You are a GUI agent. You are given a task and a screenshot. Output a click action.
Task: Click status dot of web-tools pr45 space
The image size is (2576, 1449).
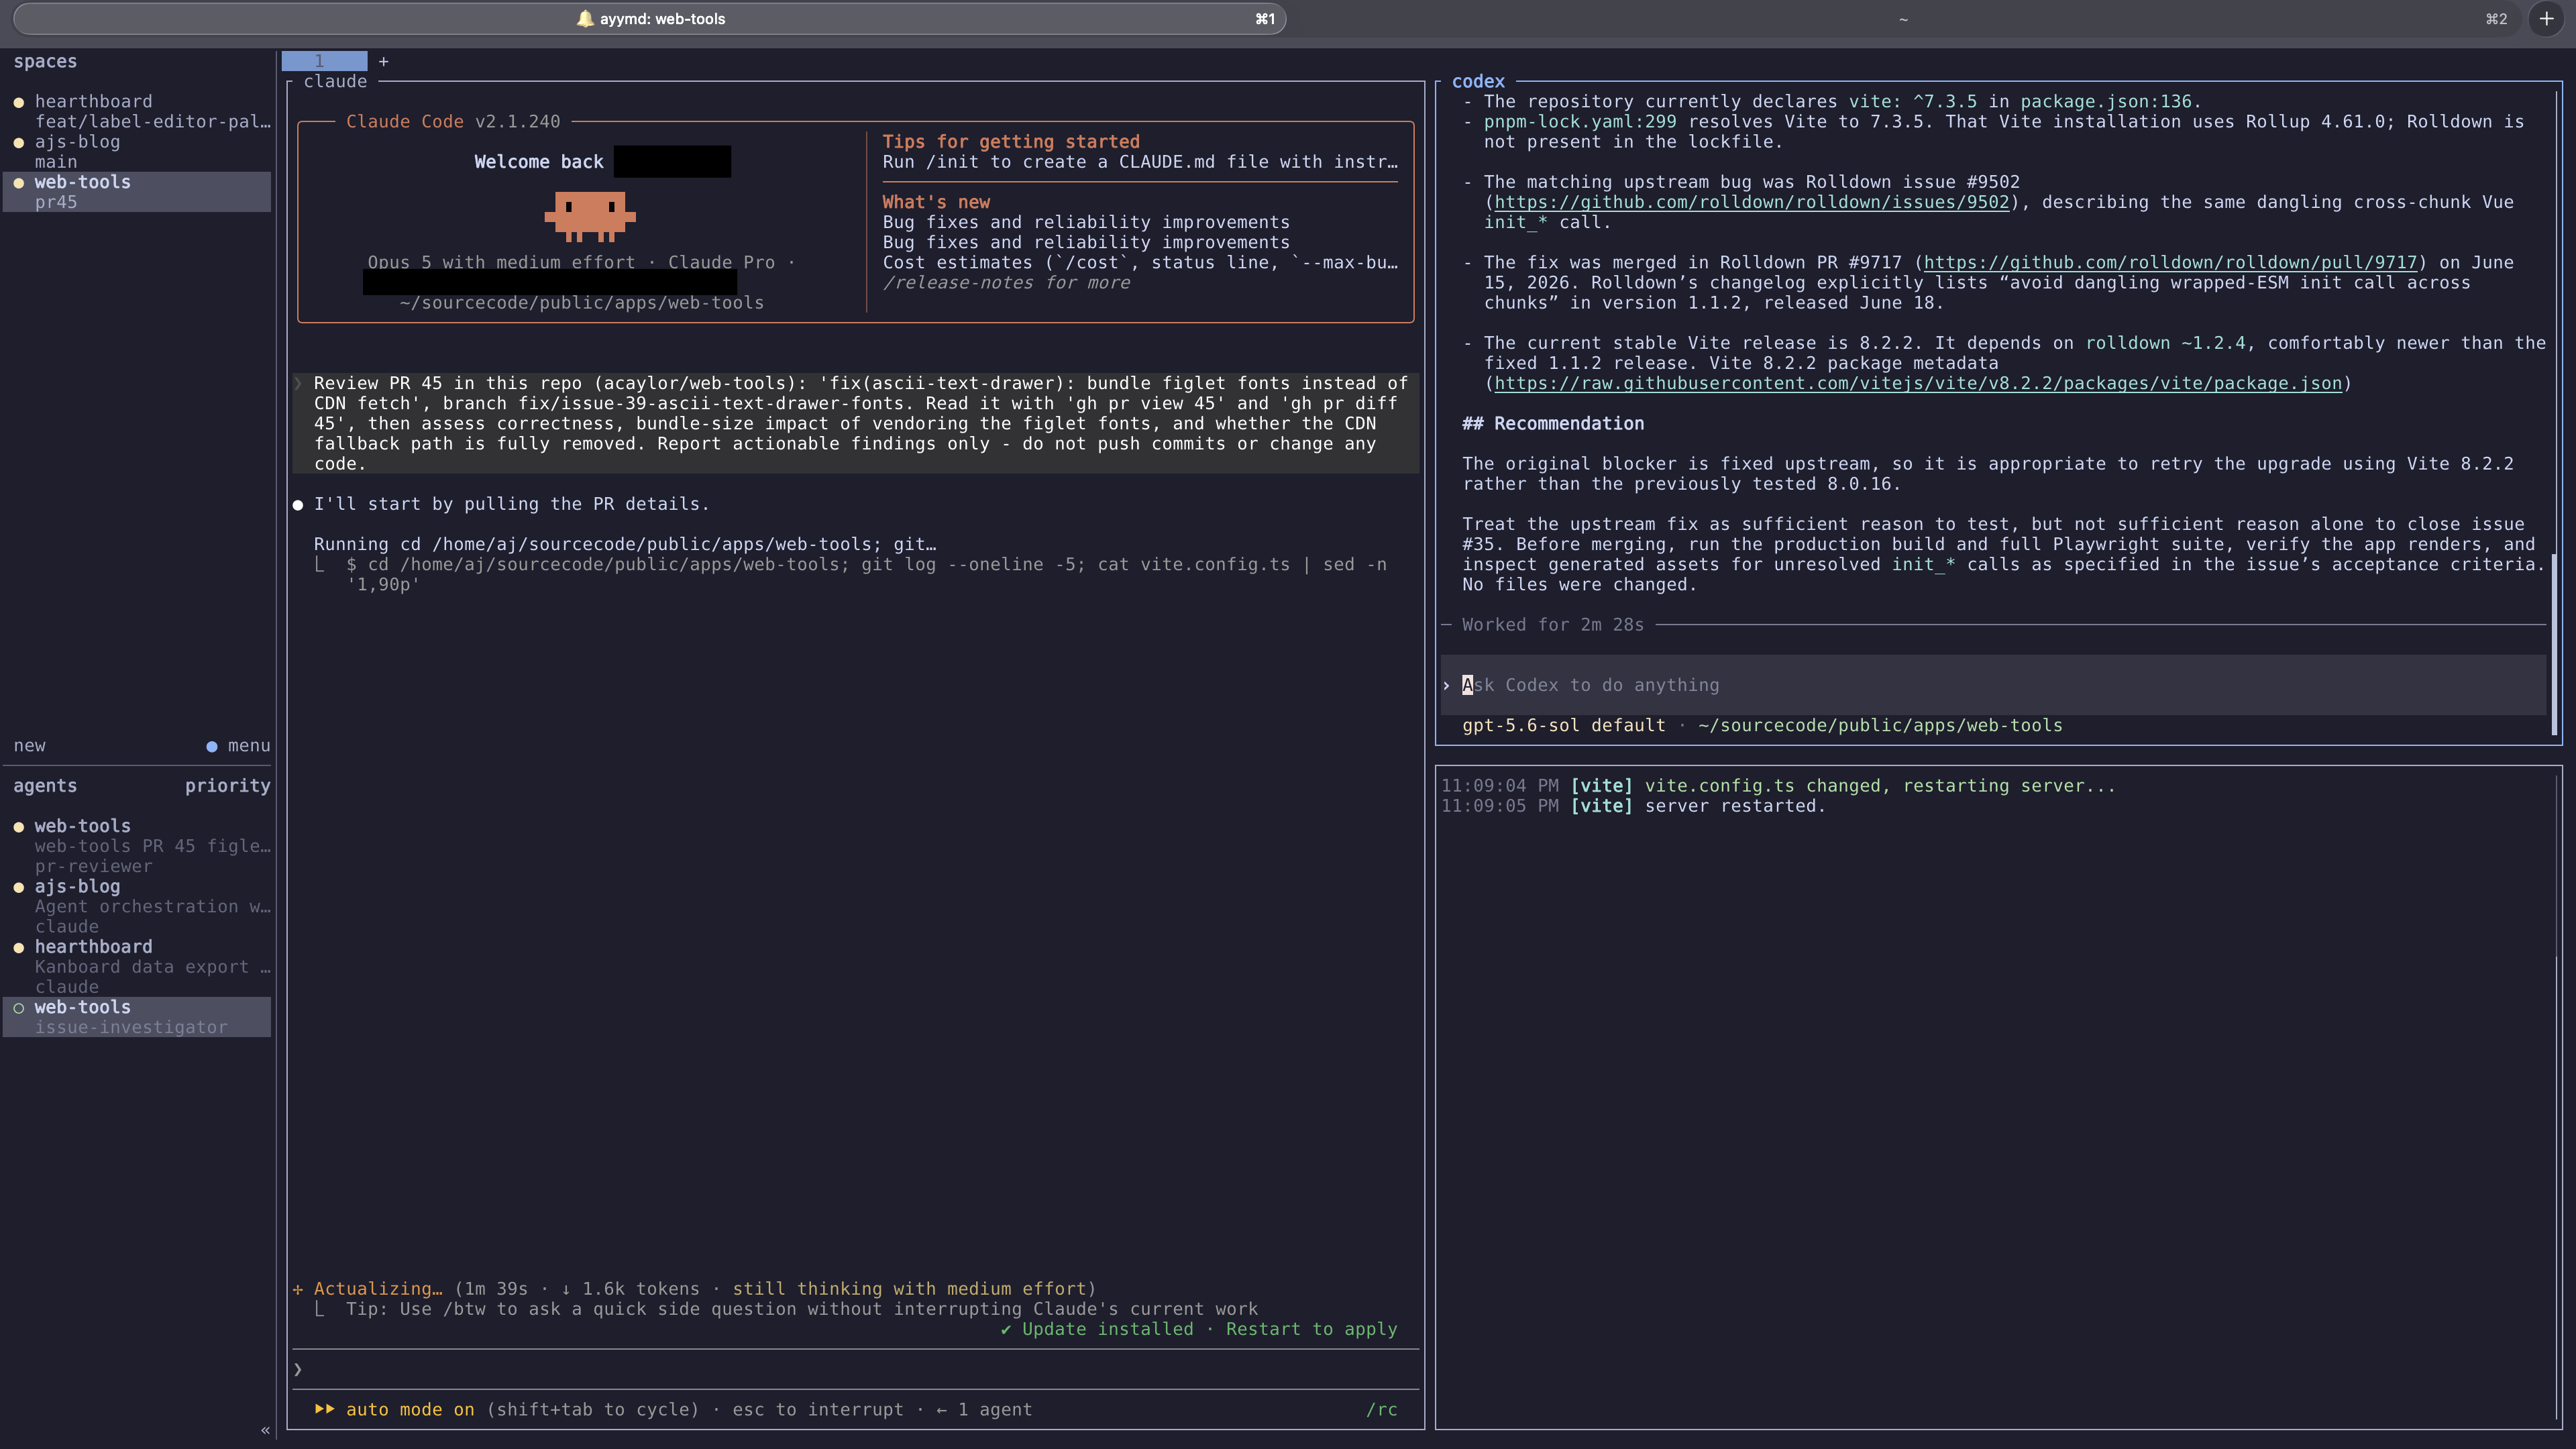[19, 183]
